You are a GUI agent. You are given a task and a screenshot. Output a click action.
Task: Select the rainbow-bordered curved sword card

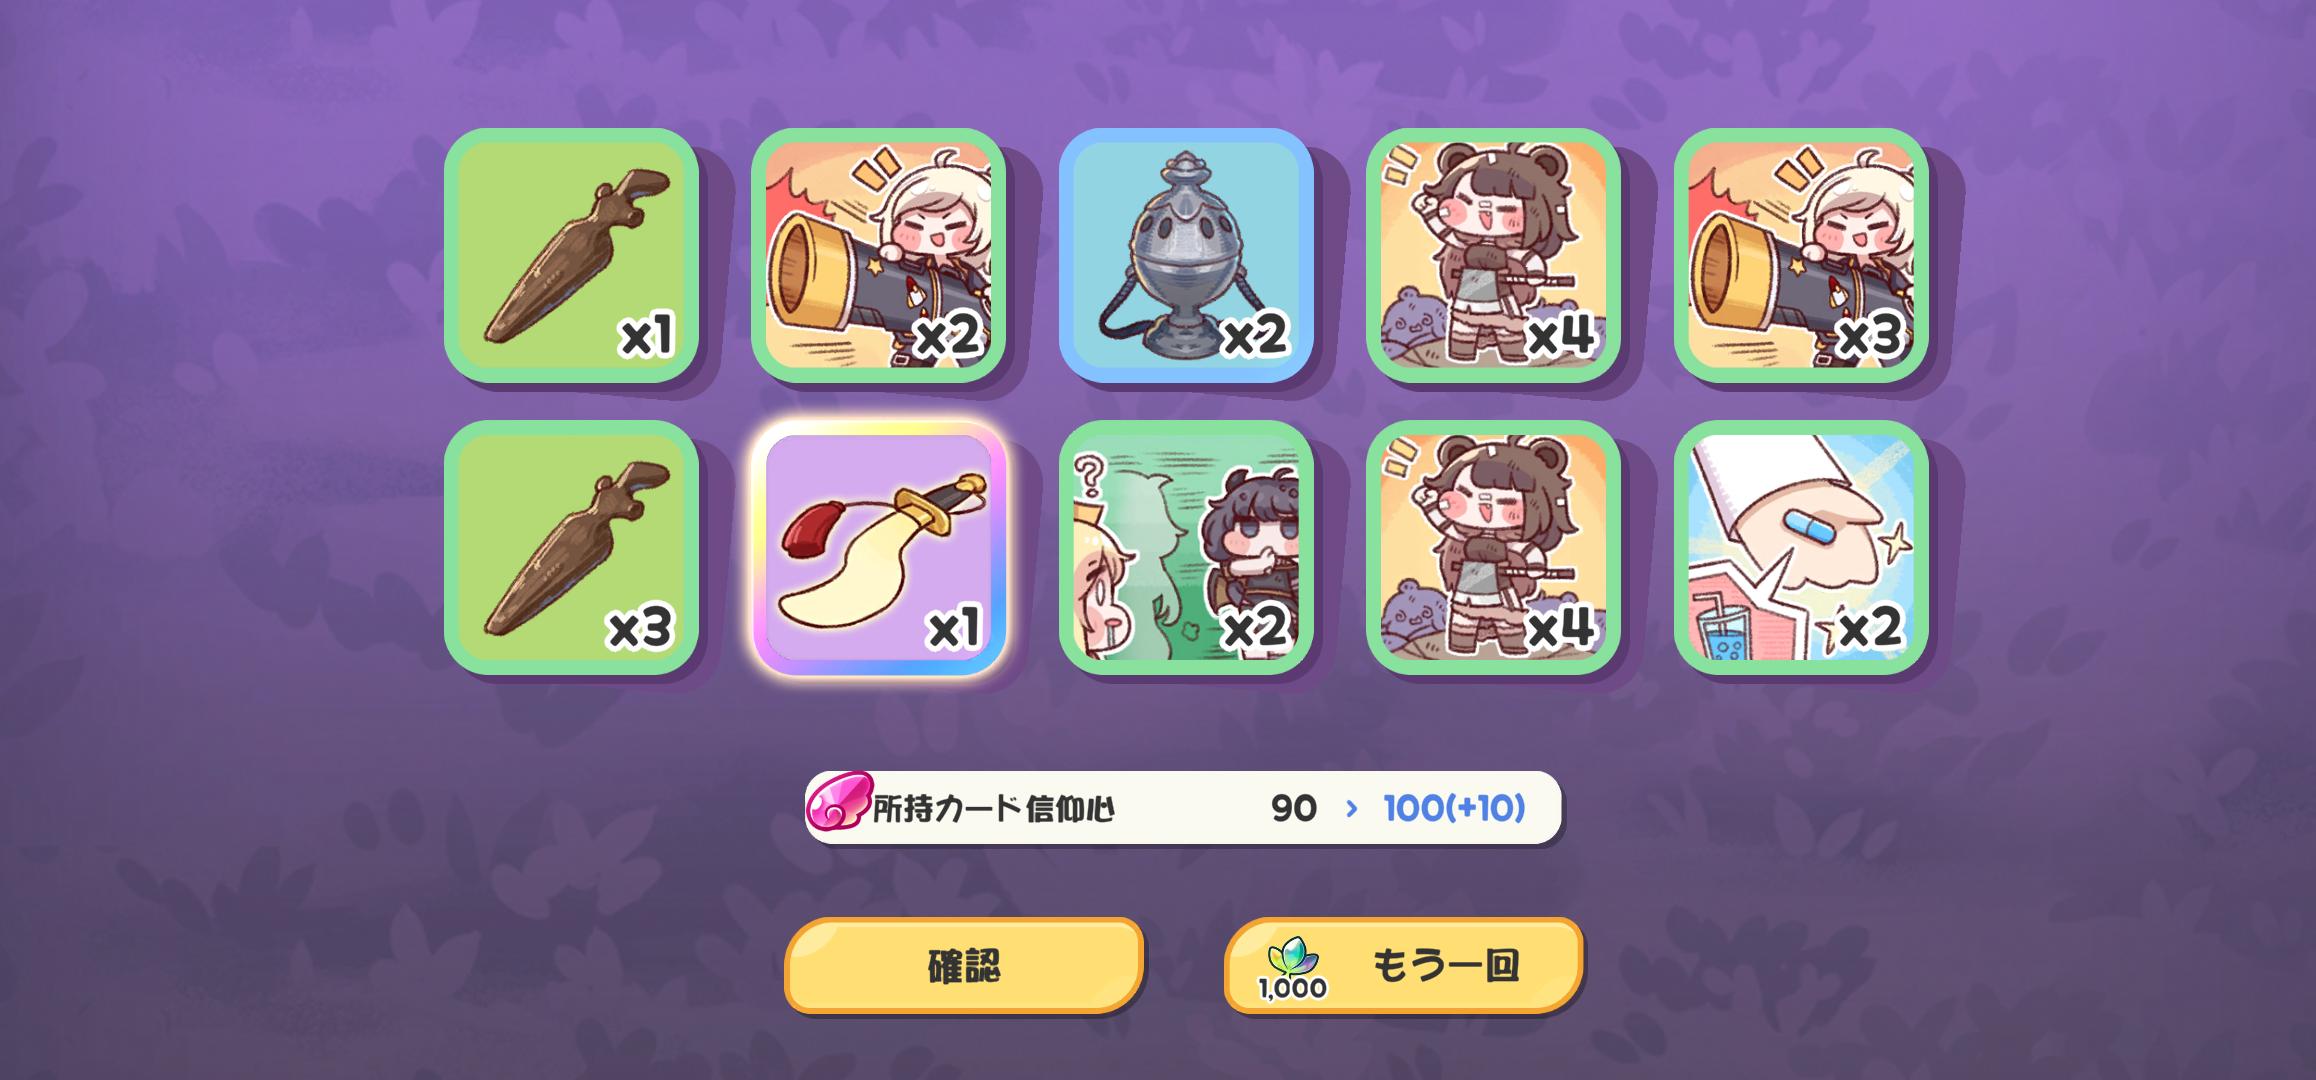(x=878, y=548)
